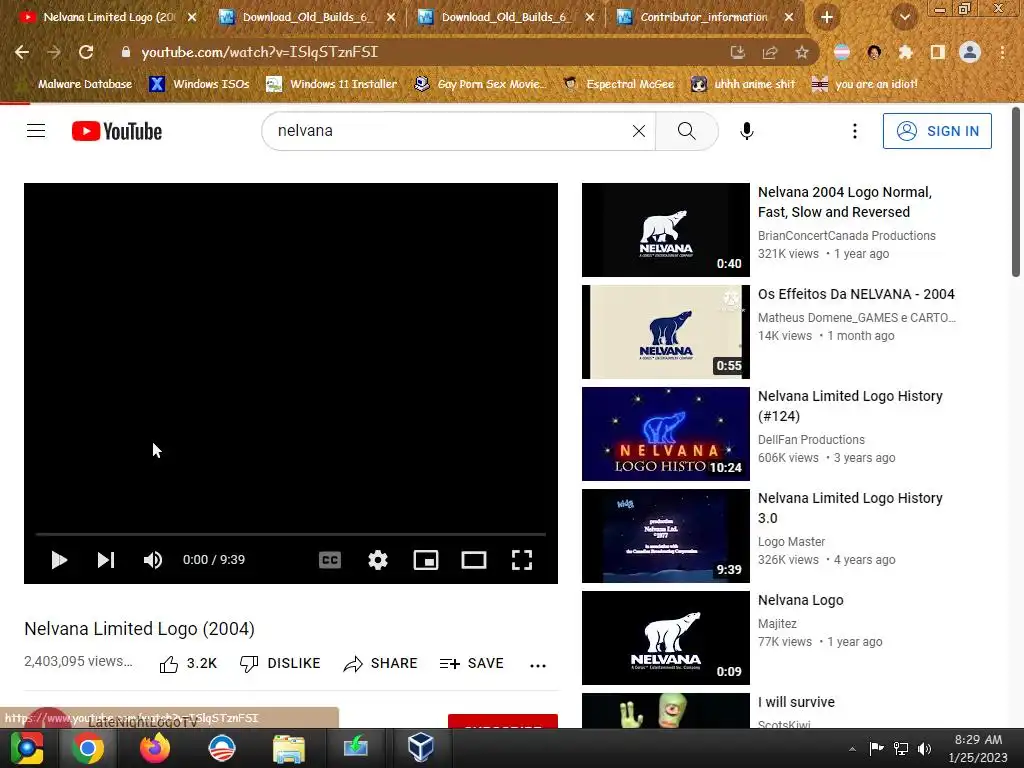Viewport: 1024px width, 768px height.
Task: Open taskbar volume speaker icon
Action: 924,749
